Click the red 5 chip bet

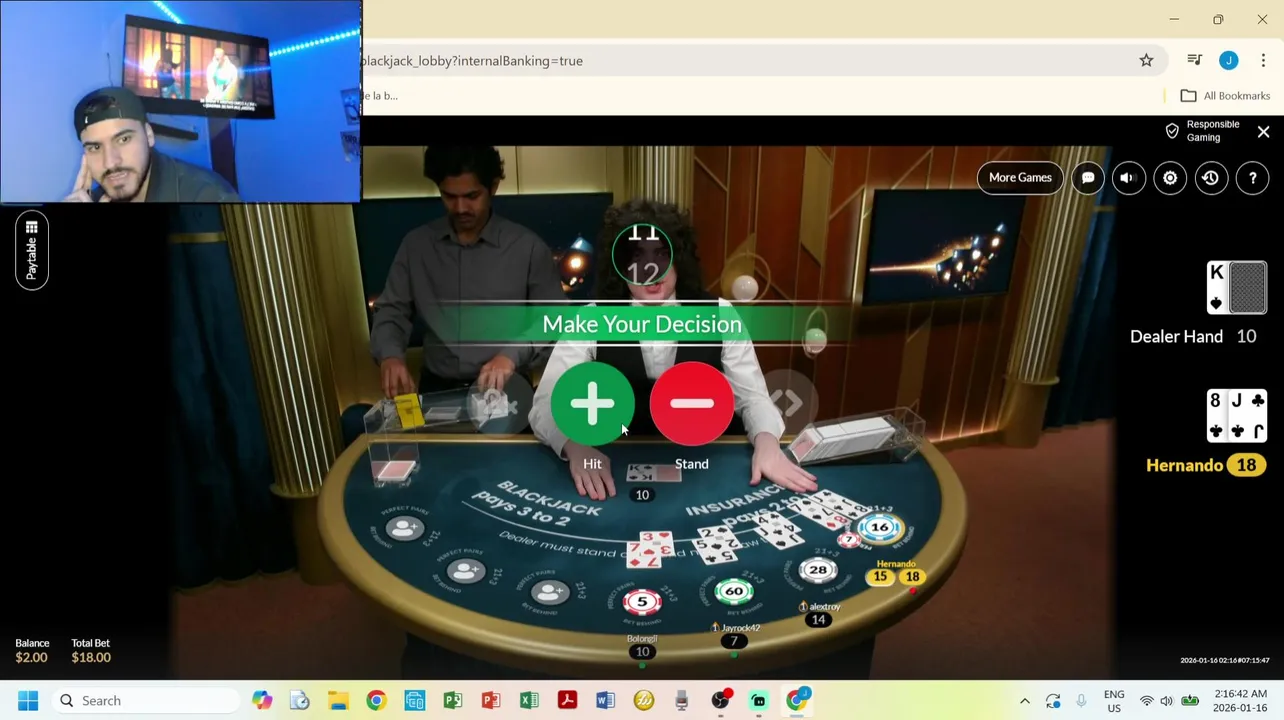pyautogui.click(x=642, y=601)
